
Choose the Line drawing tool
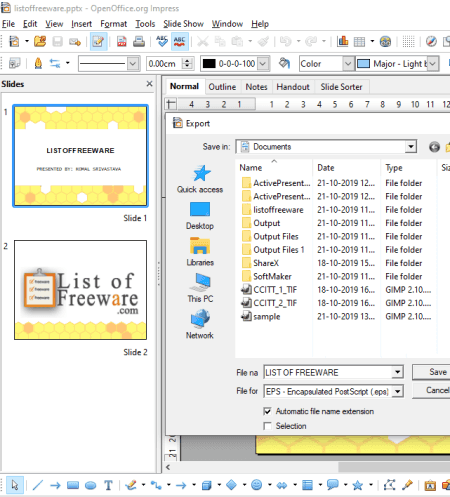[38, 485]
